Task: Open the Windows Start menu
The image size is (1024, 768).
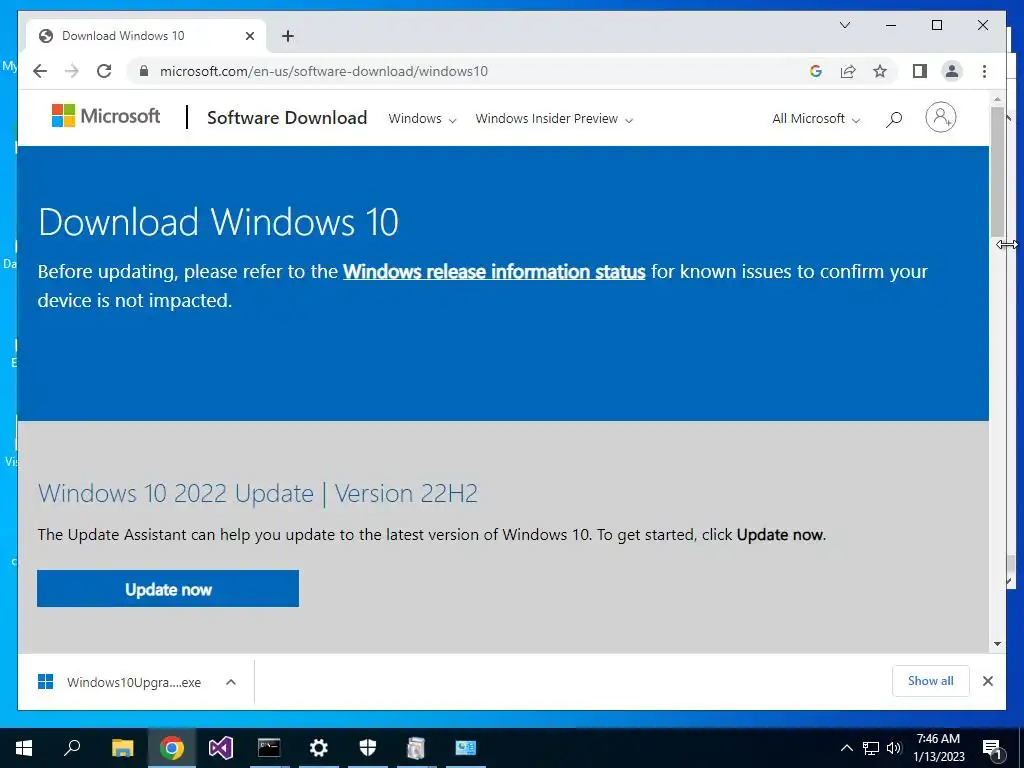Action: coord(24,748)
